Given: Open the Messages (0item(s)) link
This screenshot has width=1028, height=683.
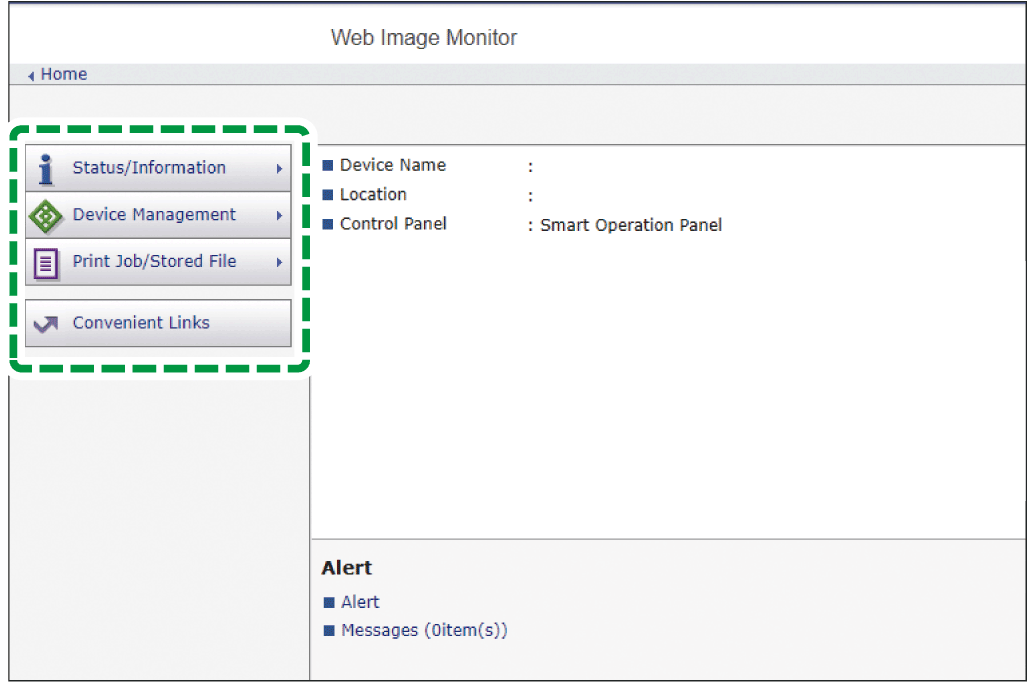Looking at the screenshot, I should click(424, 631).
